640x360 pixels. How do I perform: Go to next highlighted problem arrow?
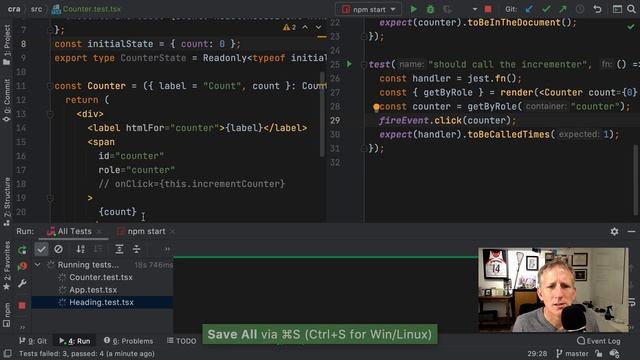click(x=318, y=27)
